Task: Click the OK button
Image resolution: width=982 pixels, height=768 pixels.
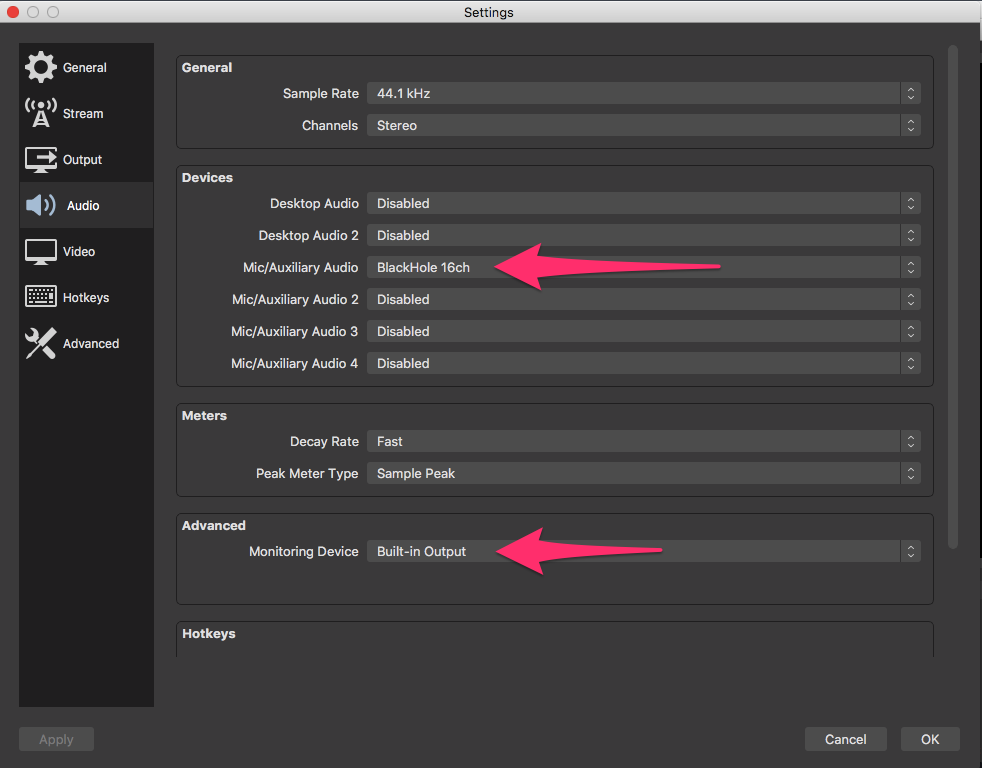Action: [930, 739]
